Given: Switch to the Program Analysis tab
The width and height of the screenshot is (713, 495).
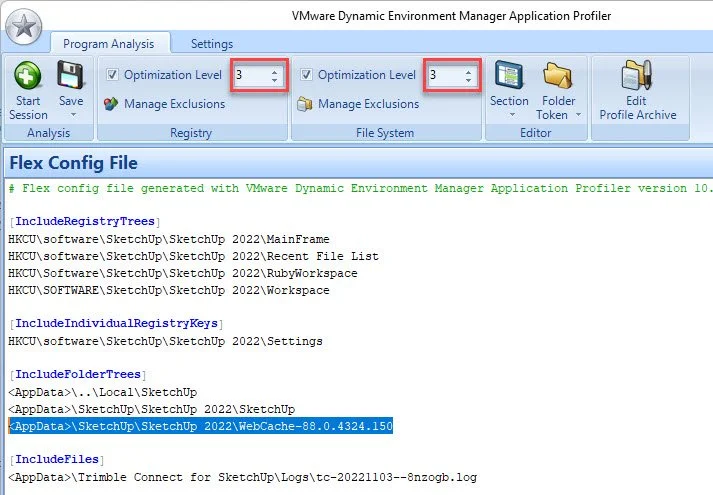Looking at the screenshot, I should pos(109,44).
